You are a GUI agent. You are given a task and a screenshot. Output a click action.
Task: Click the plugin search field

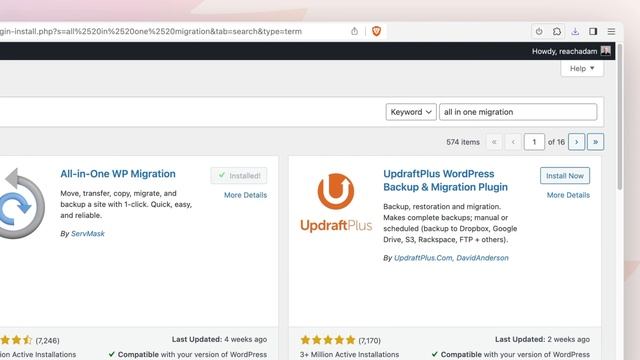(518, 112)
